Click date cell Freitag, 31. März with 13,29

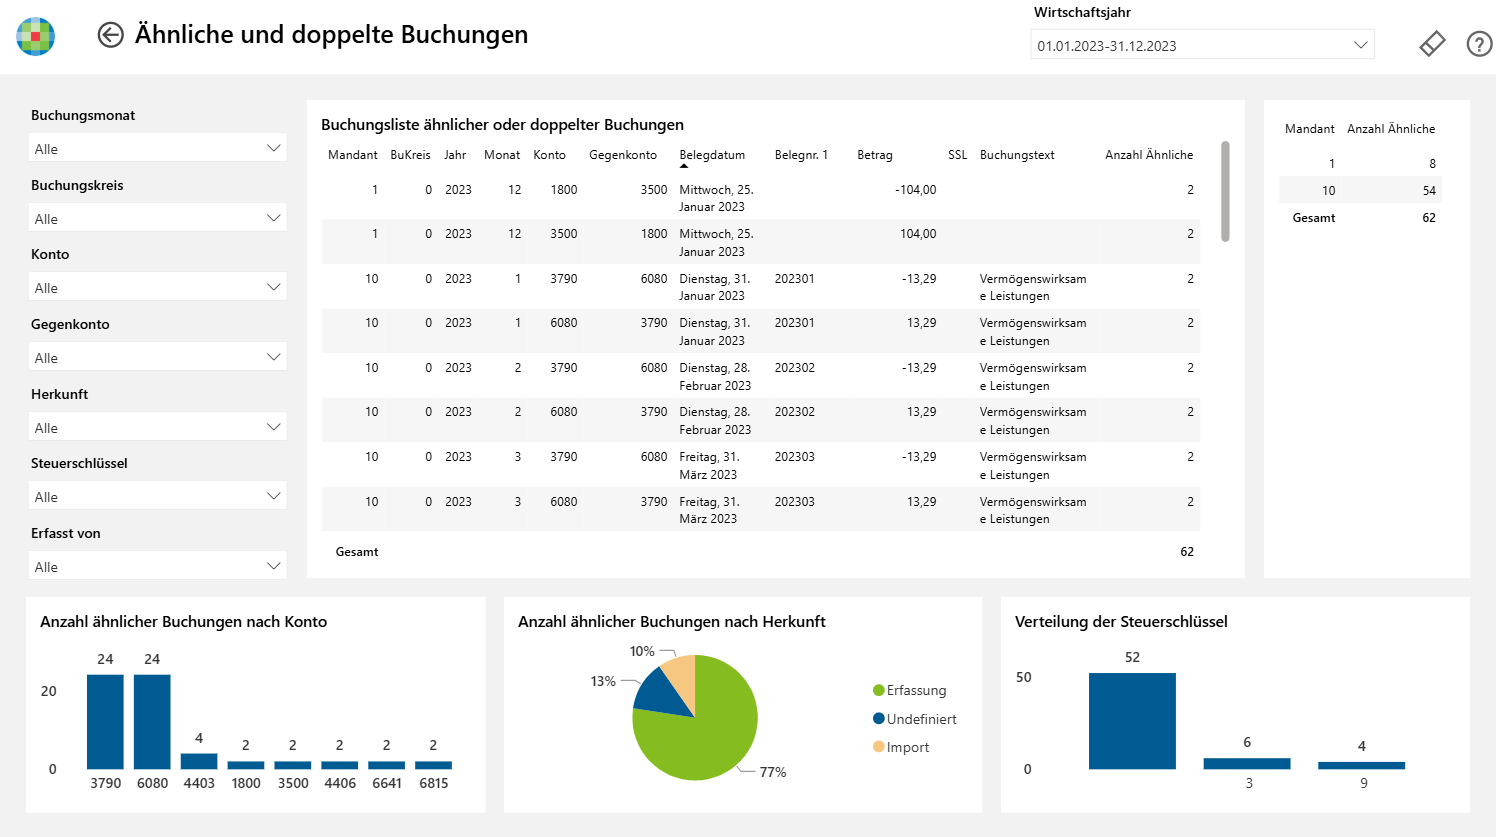pos(709,510)
